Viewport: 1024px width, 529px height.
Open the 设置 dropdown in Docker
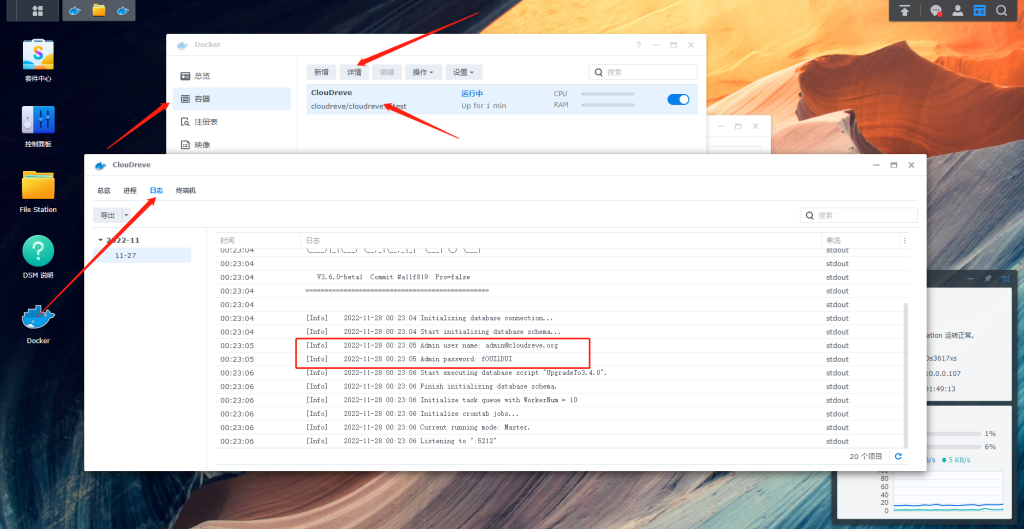click(x=464, y=72)
